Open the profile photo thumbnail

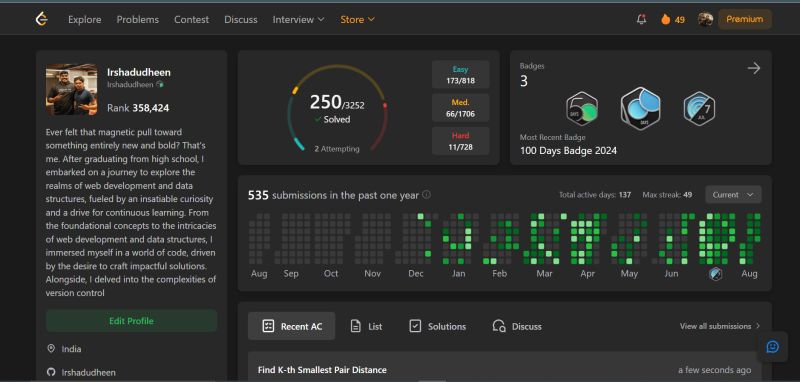pyautogui.click(x=71, y=89)
